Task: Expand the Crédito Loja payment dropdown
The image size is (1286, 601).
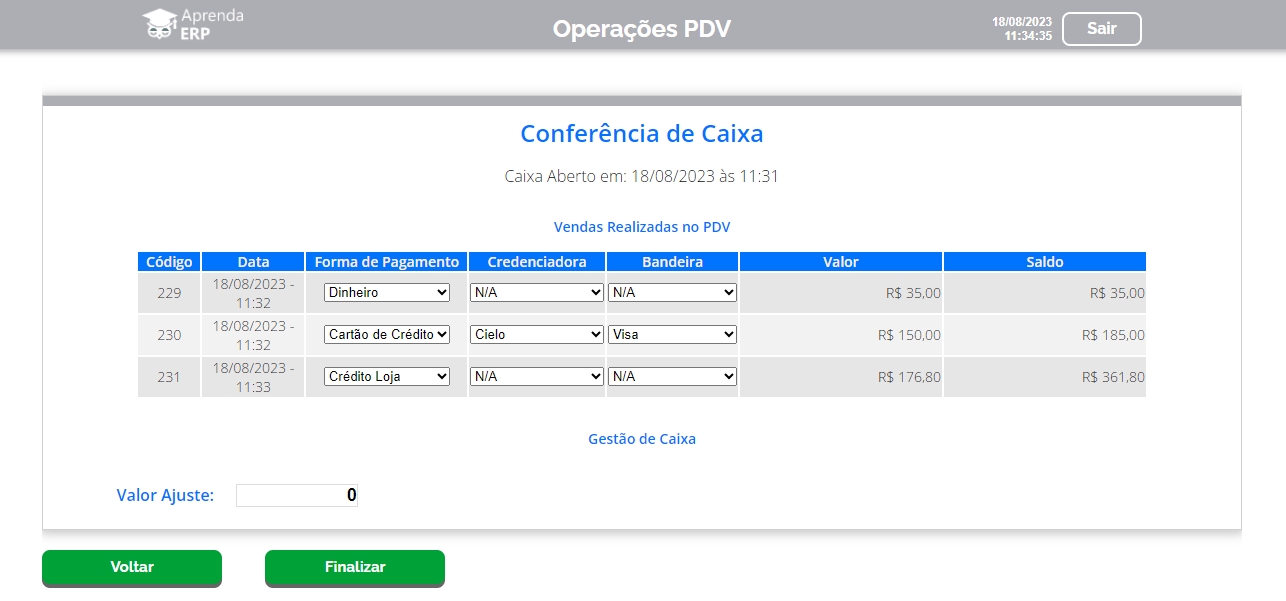Action: coord(387,377)
